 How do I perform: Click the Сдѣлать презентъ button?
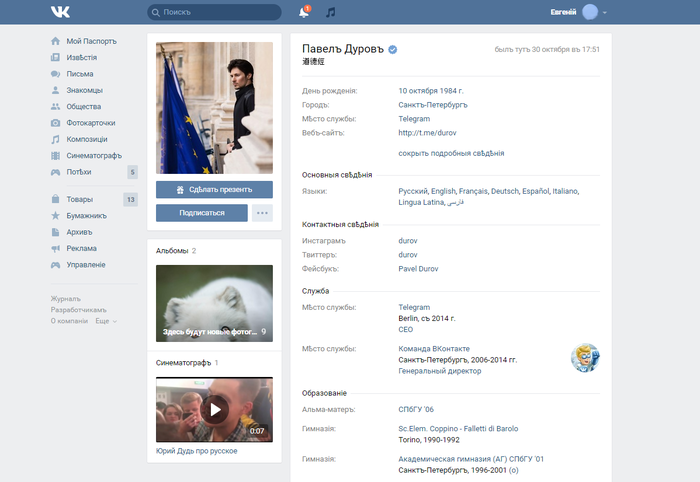click(x=214, y=189)
